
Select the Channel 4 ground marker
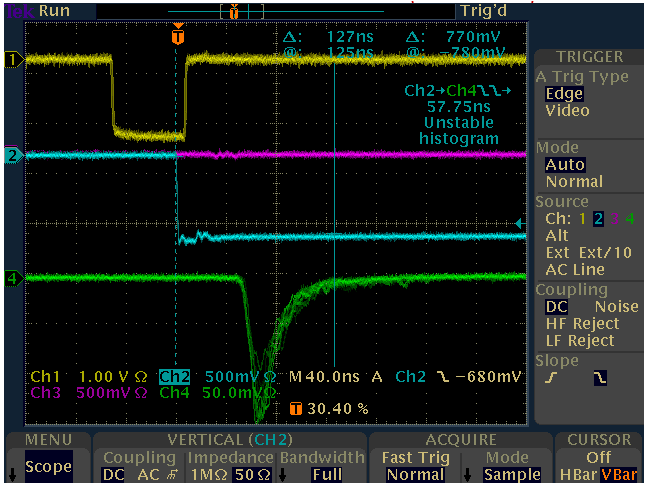pos(14,278)
